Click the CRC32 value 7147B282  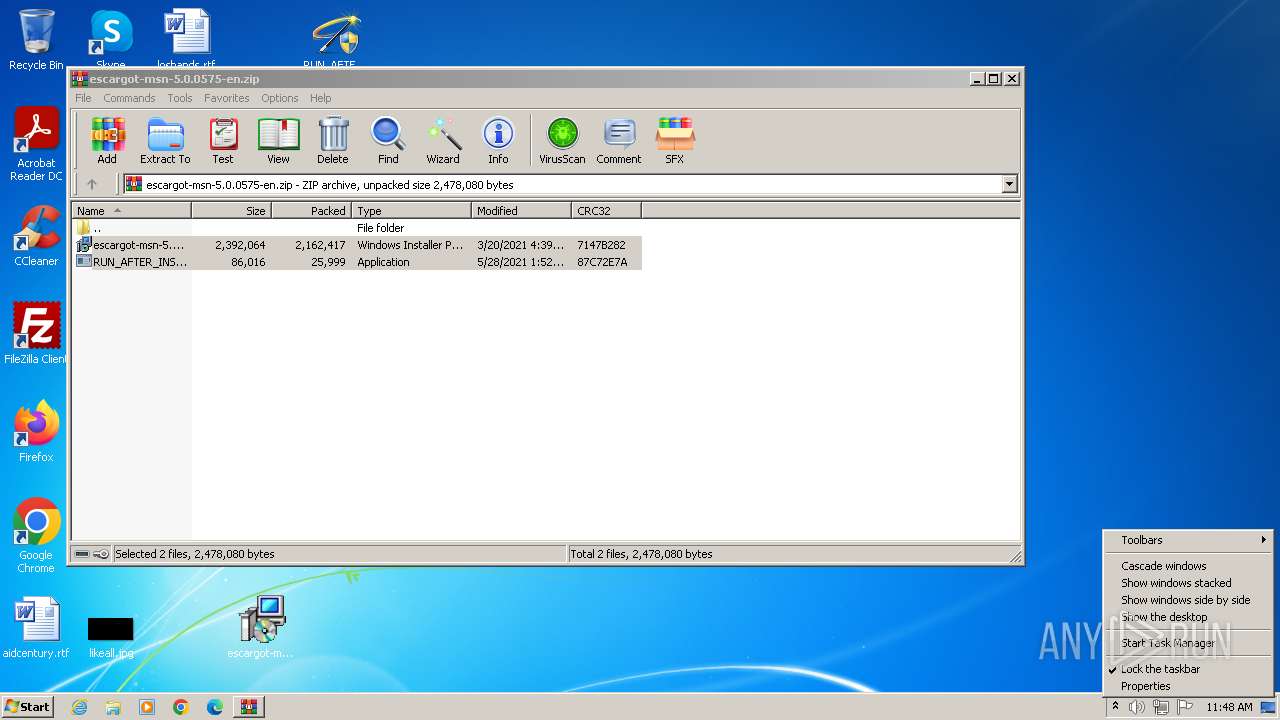click(x=601, y=245)
